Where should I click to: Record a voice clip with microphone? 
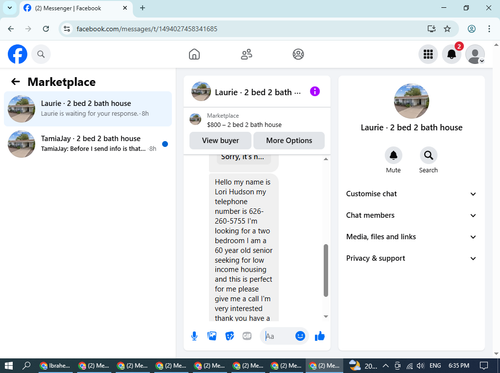click(x=194, y=336)
